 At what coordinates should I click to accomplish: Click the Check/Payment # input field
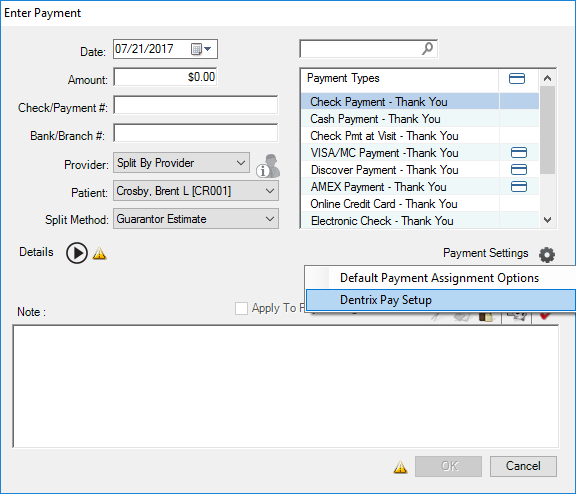(195, 105)
